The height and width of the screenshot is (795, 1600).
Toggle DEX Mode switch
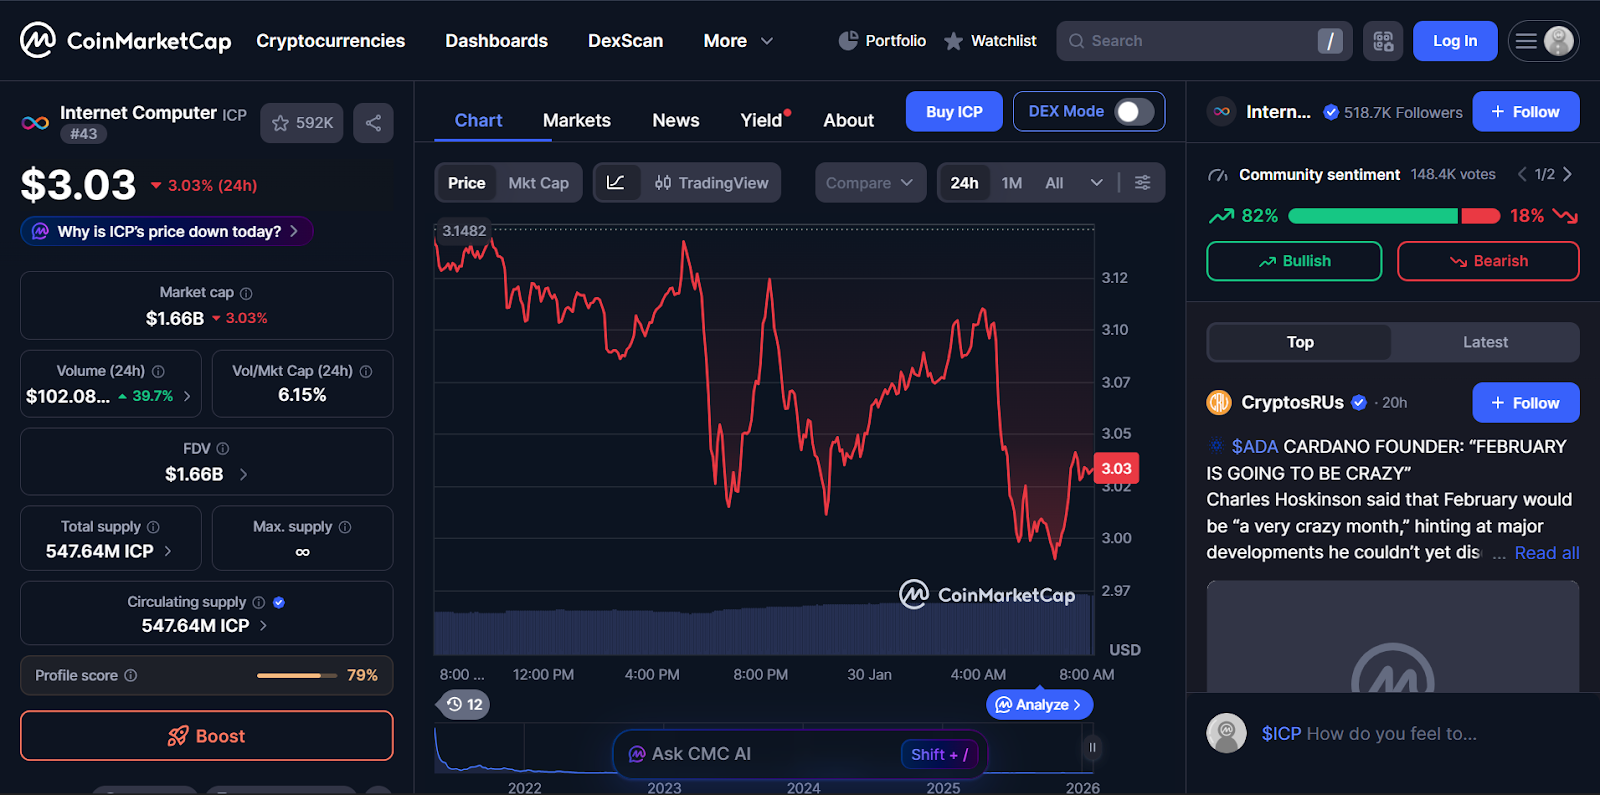point(1136,111)
